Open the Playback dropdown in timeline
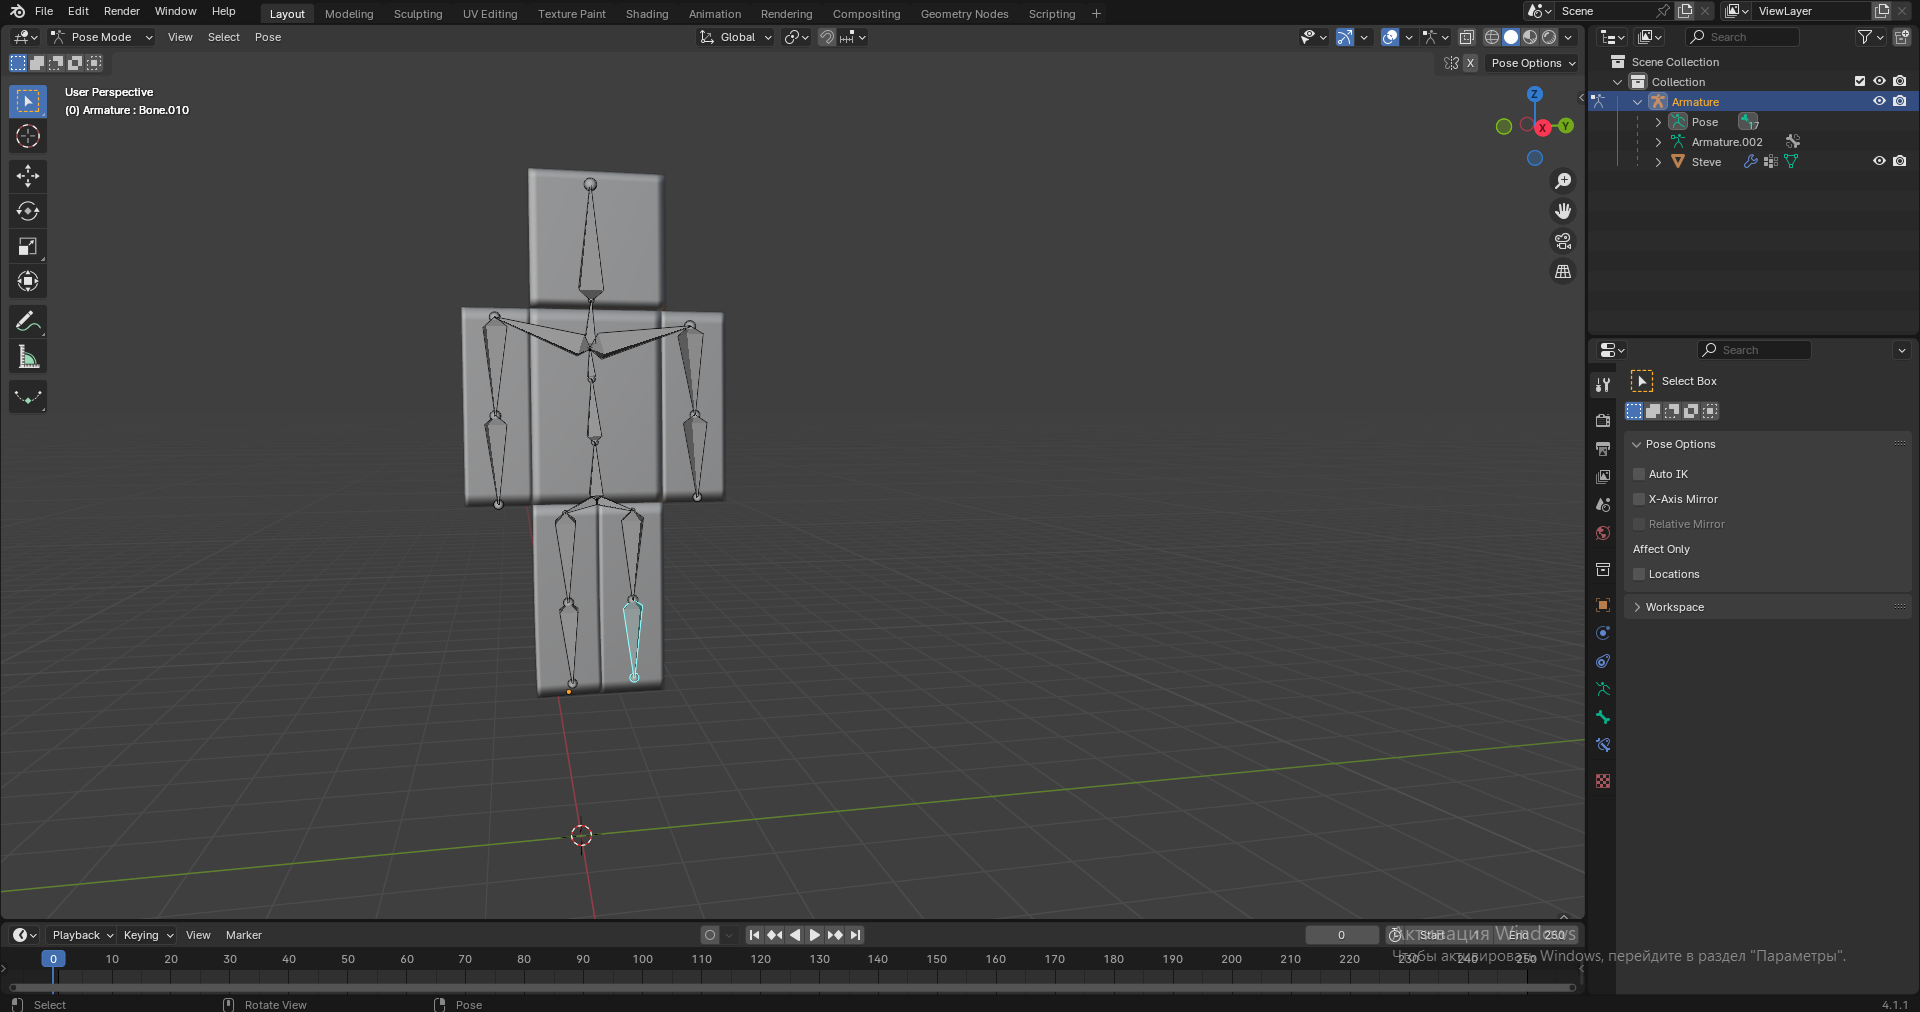1920x1012 pixels. point(82,935)
